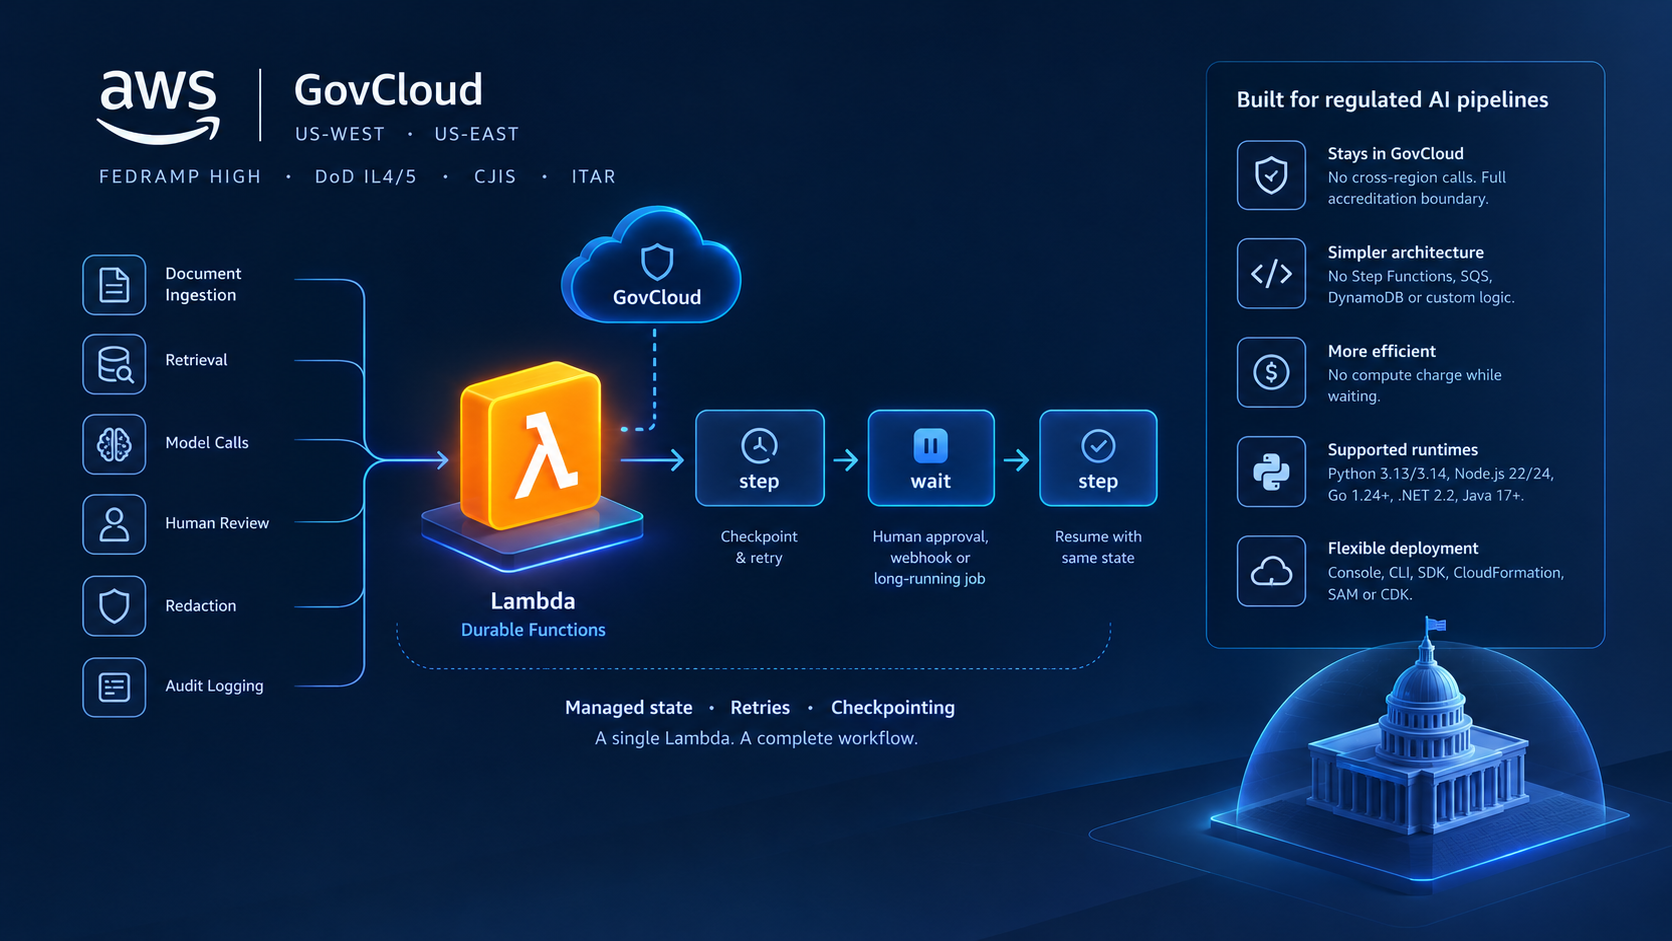
Task: Select the "Model Calls" label text
Action: click(207, 443)
